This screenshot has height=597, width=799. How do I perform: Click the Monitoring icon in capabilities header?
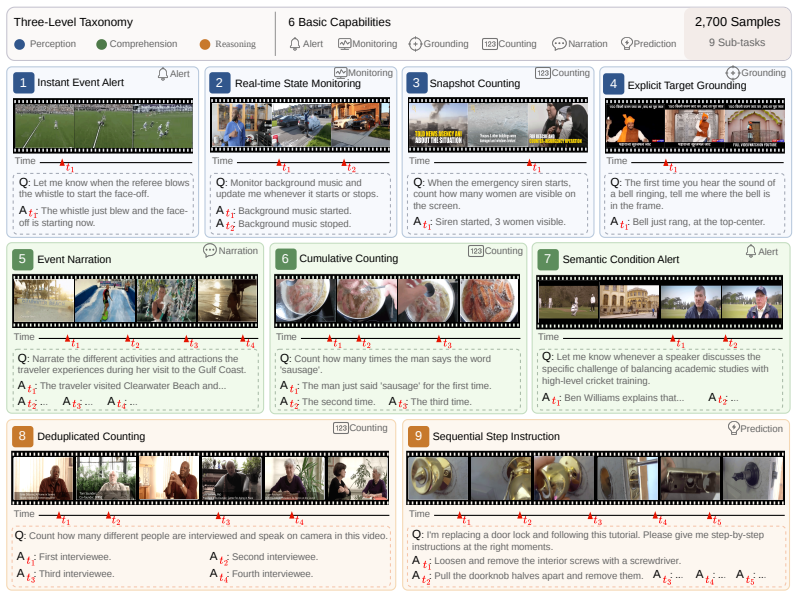(344, 44)
